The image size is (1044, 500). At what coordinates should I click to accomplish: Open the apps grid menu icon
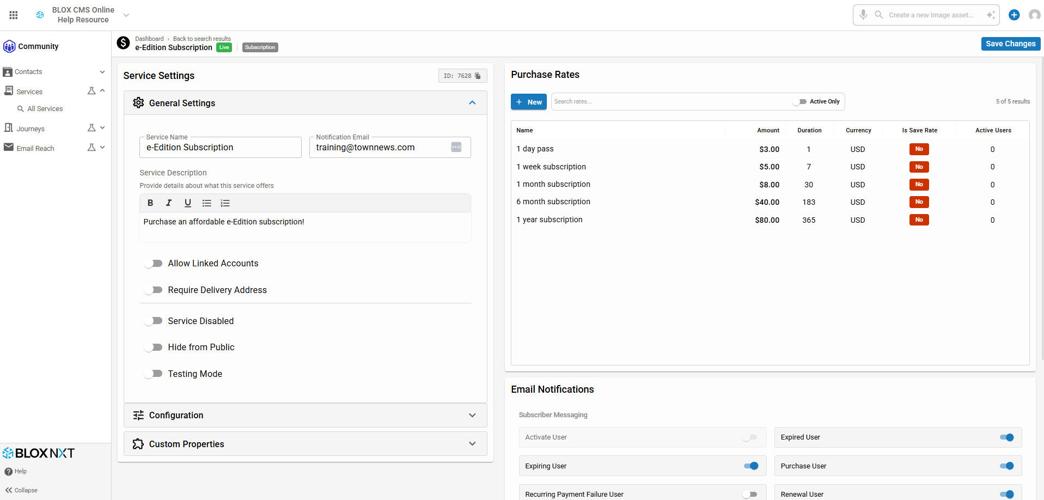pos(13,15)
